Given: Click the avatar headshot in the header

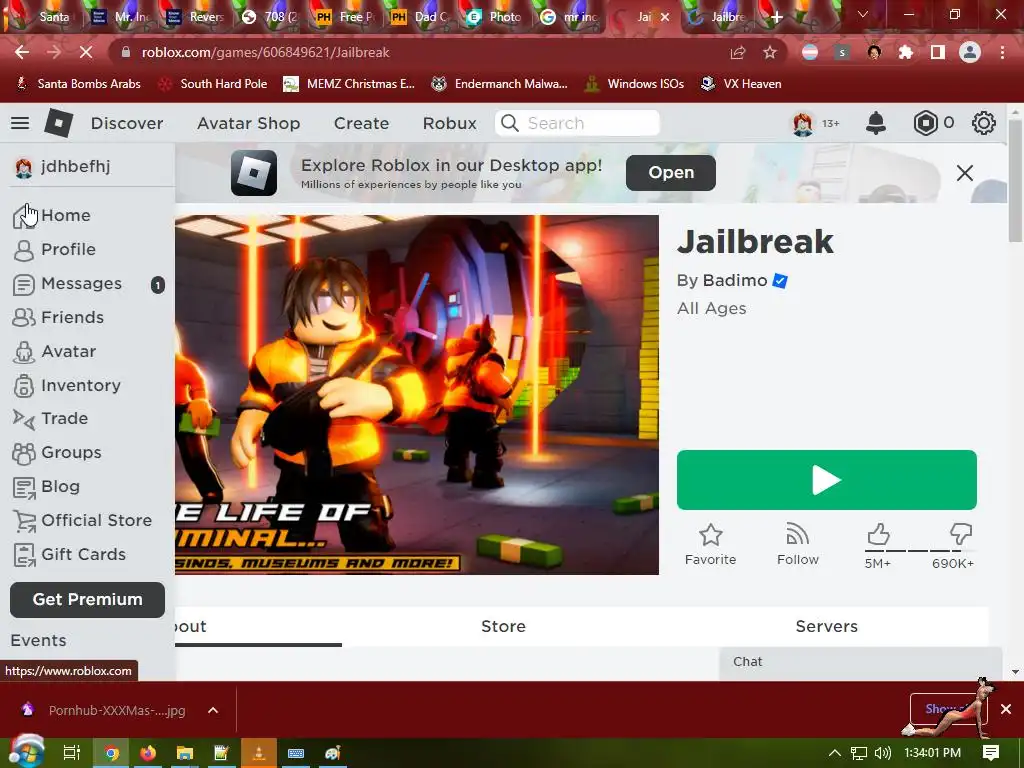Looking at the screenshot, I should click(803, 123).
